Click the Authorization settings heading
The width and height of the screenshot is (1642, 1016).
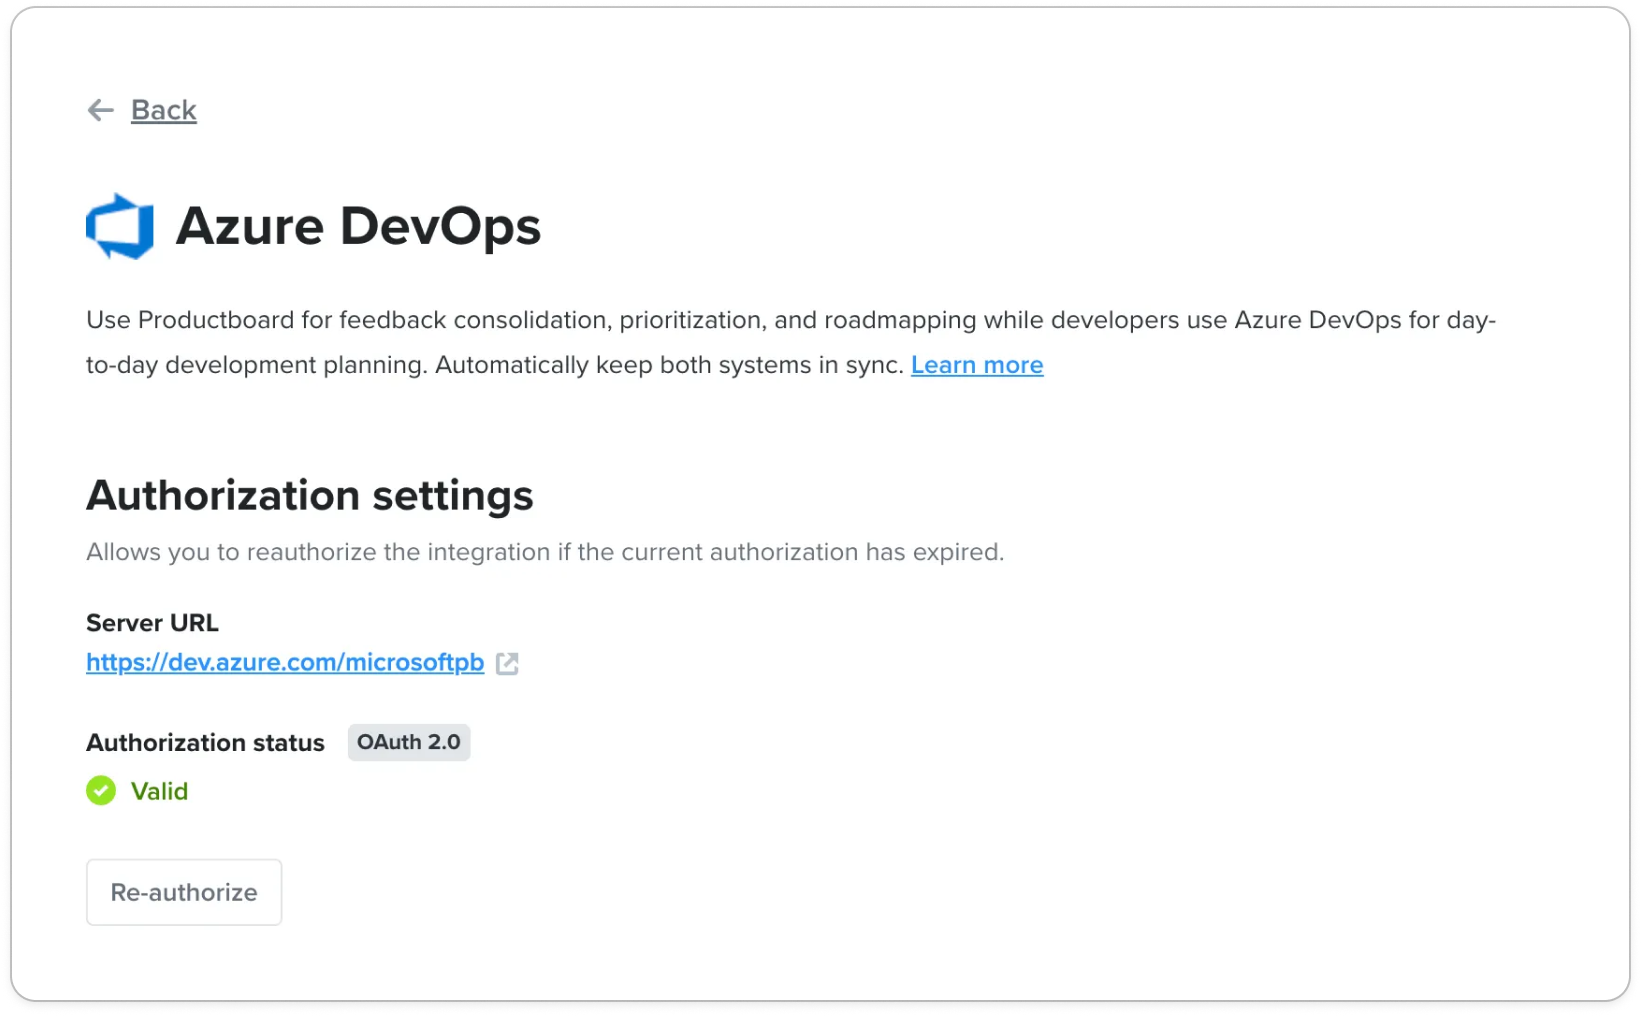tap(310, 495)
